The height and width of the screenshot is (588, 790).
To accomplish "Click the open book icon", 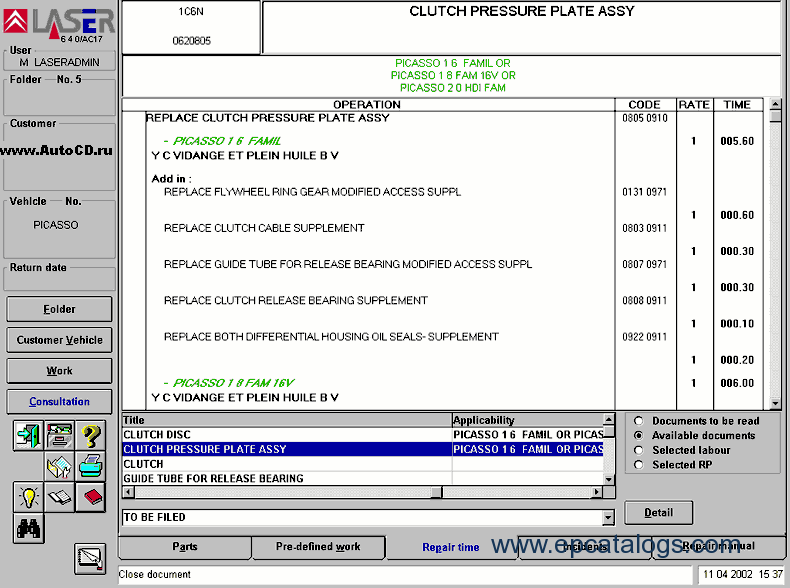I will click(x=60, y=497).
